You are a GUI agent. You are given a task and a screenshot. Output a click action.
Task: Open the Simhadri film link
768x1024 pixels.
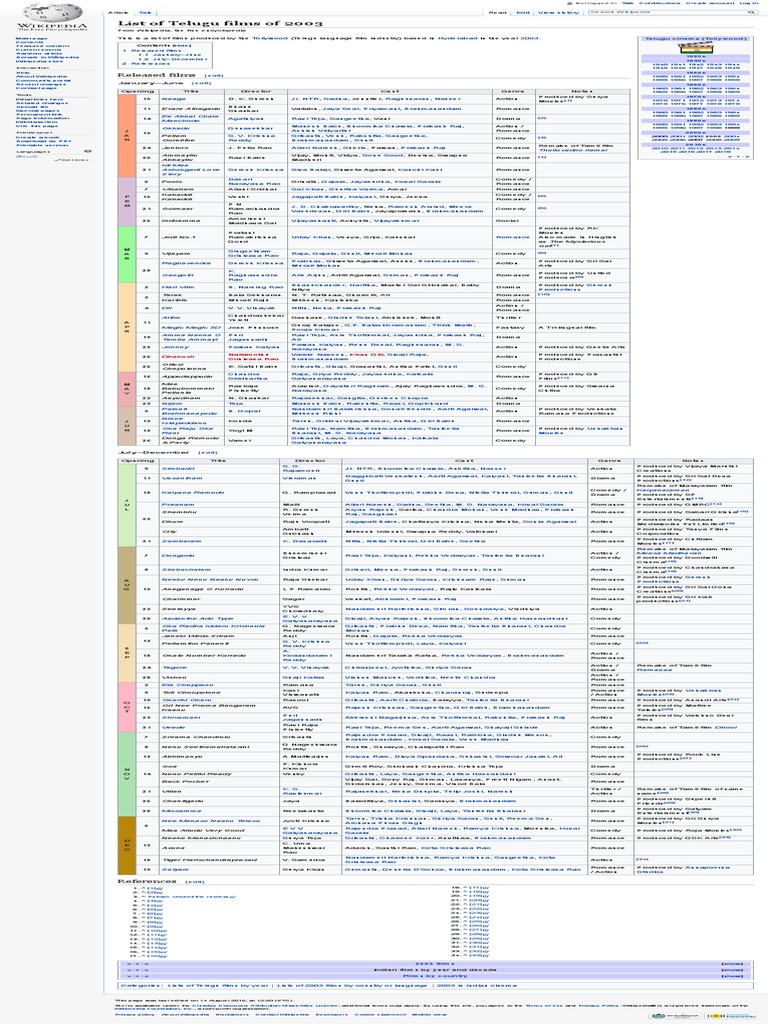pyautogui.click(x=178, y=468)
